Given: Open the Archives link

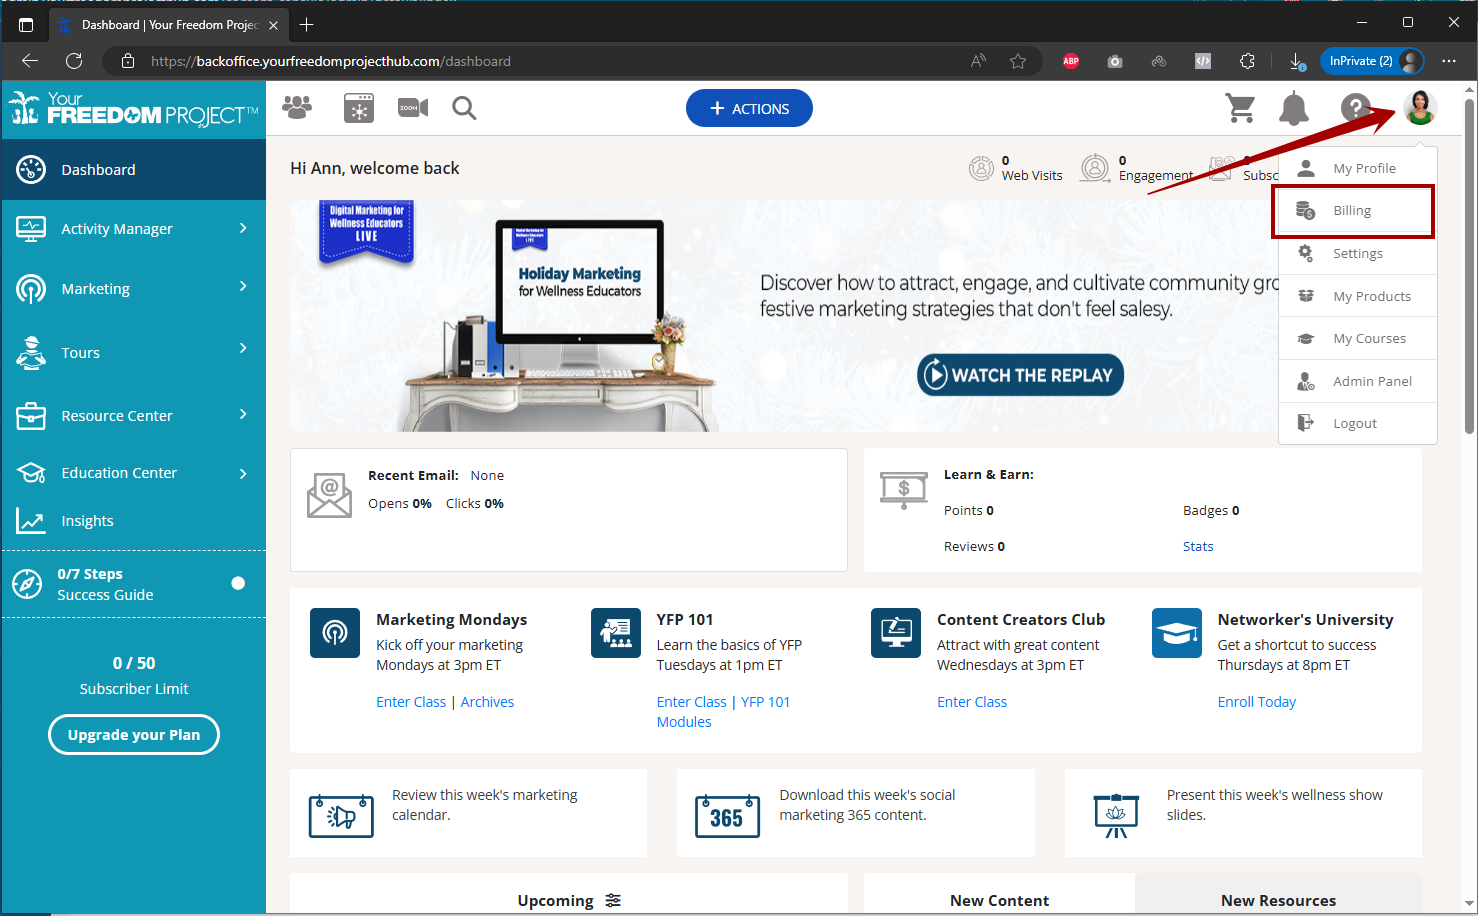Looking at the screenshot, I should 487,702.
